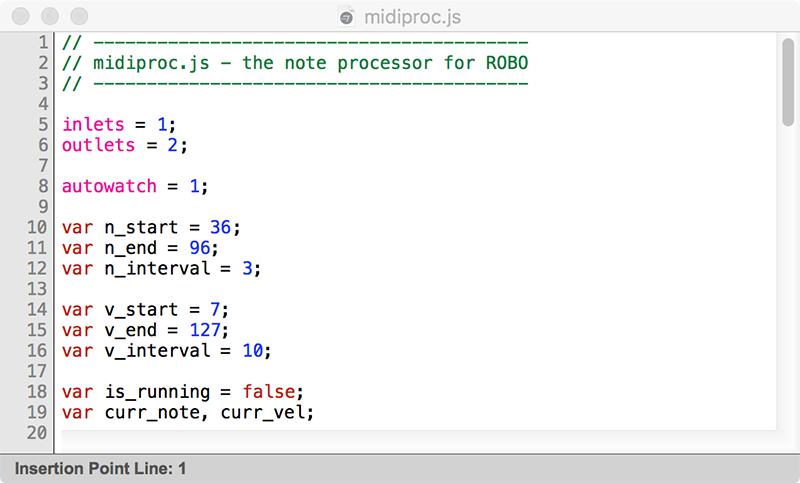The width and height of the screenshot is (800, 483).
Task: Click the word 'inlets' on line 5
Action: click(93, 124)
